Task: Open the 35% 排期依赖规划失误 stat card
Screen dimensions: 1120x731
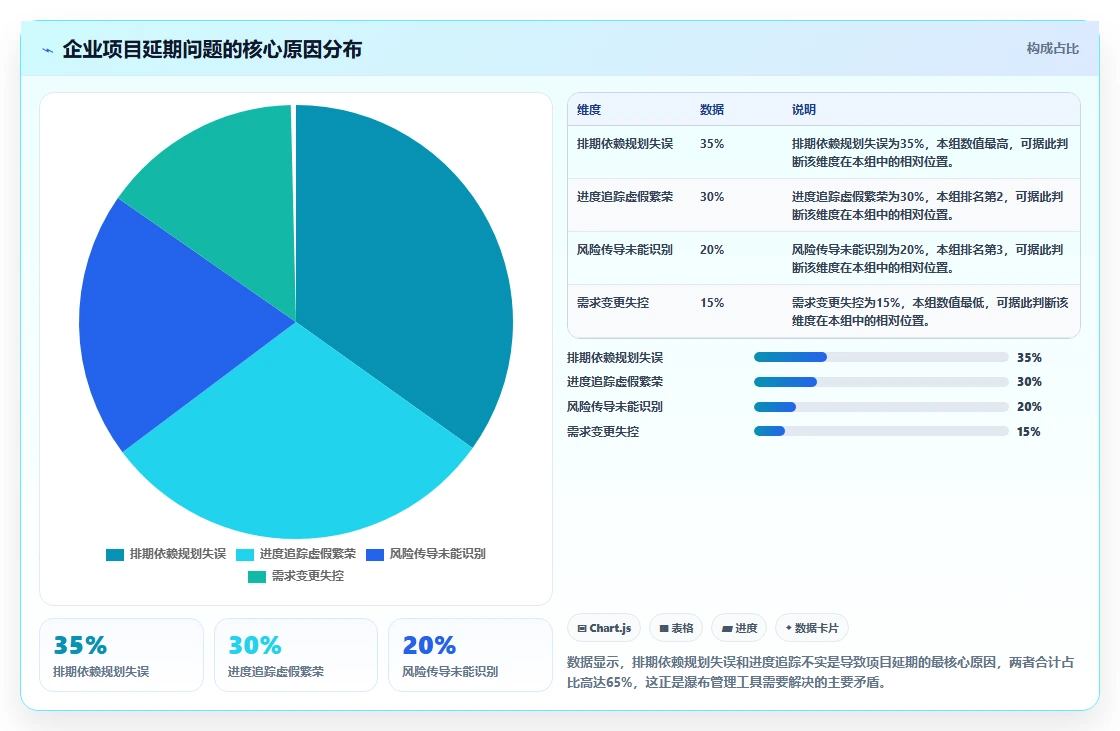Action: point(121,655)
